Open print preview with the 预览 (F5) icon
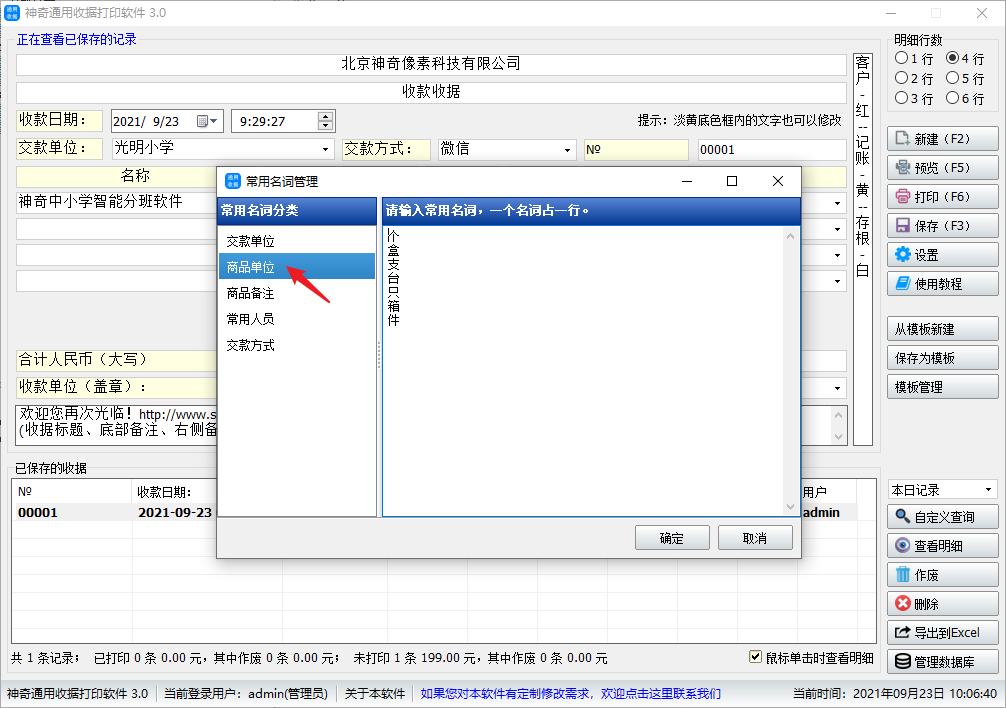 tap(903, 168)
